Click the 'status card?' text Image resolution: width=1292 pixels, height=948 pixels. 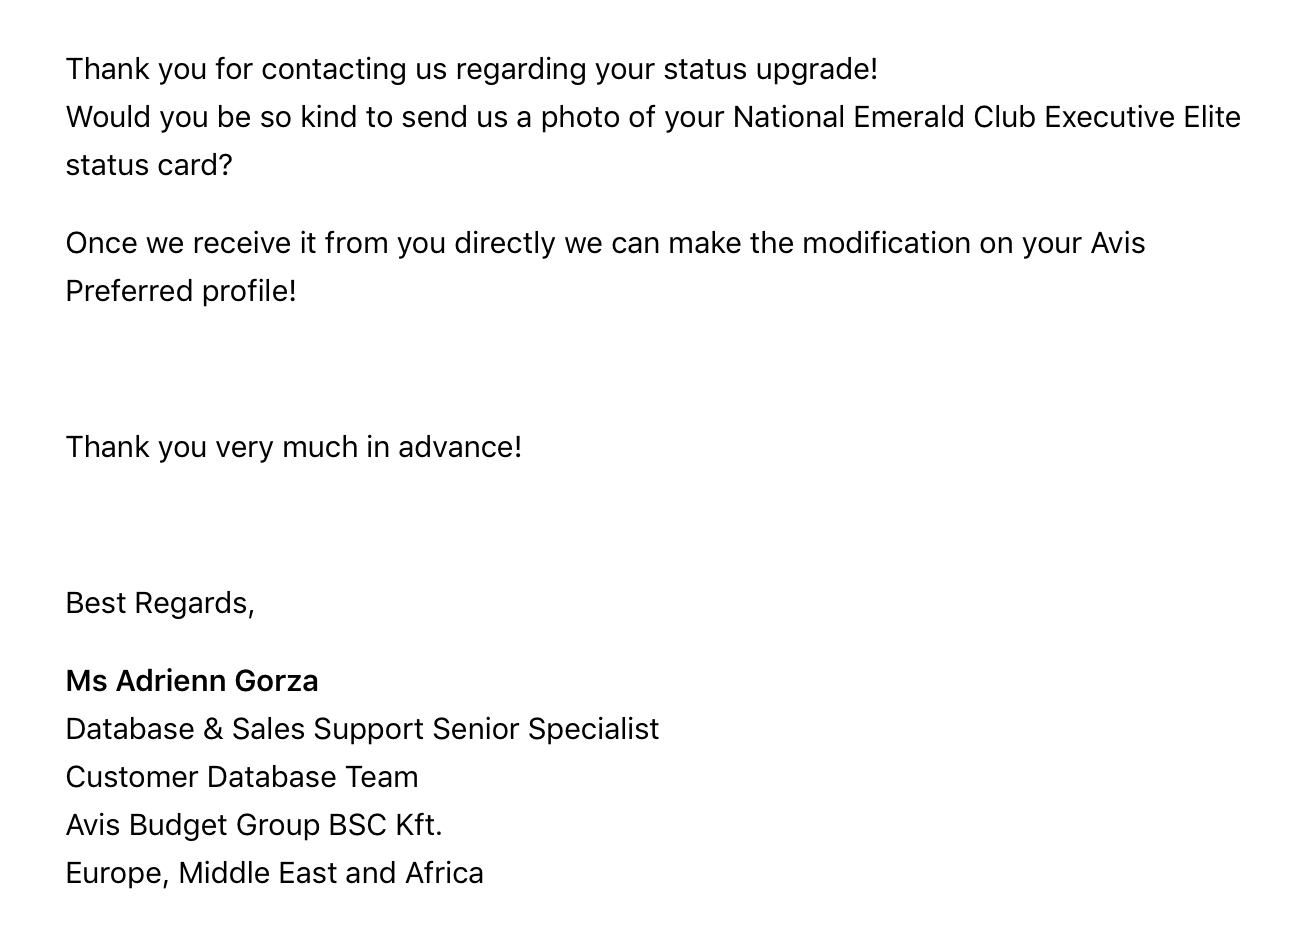pyautogui.click(x=149, y=165)
